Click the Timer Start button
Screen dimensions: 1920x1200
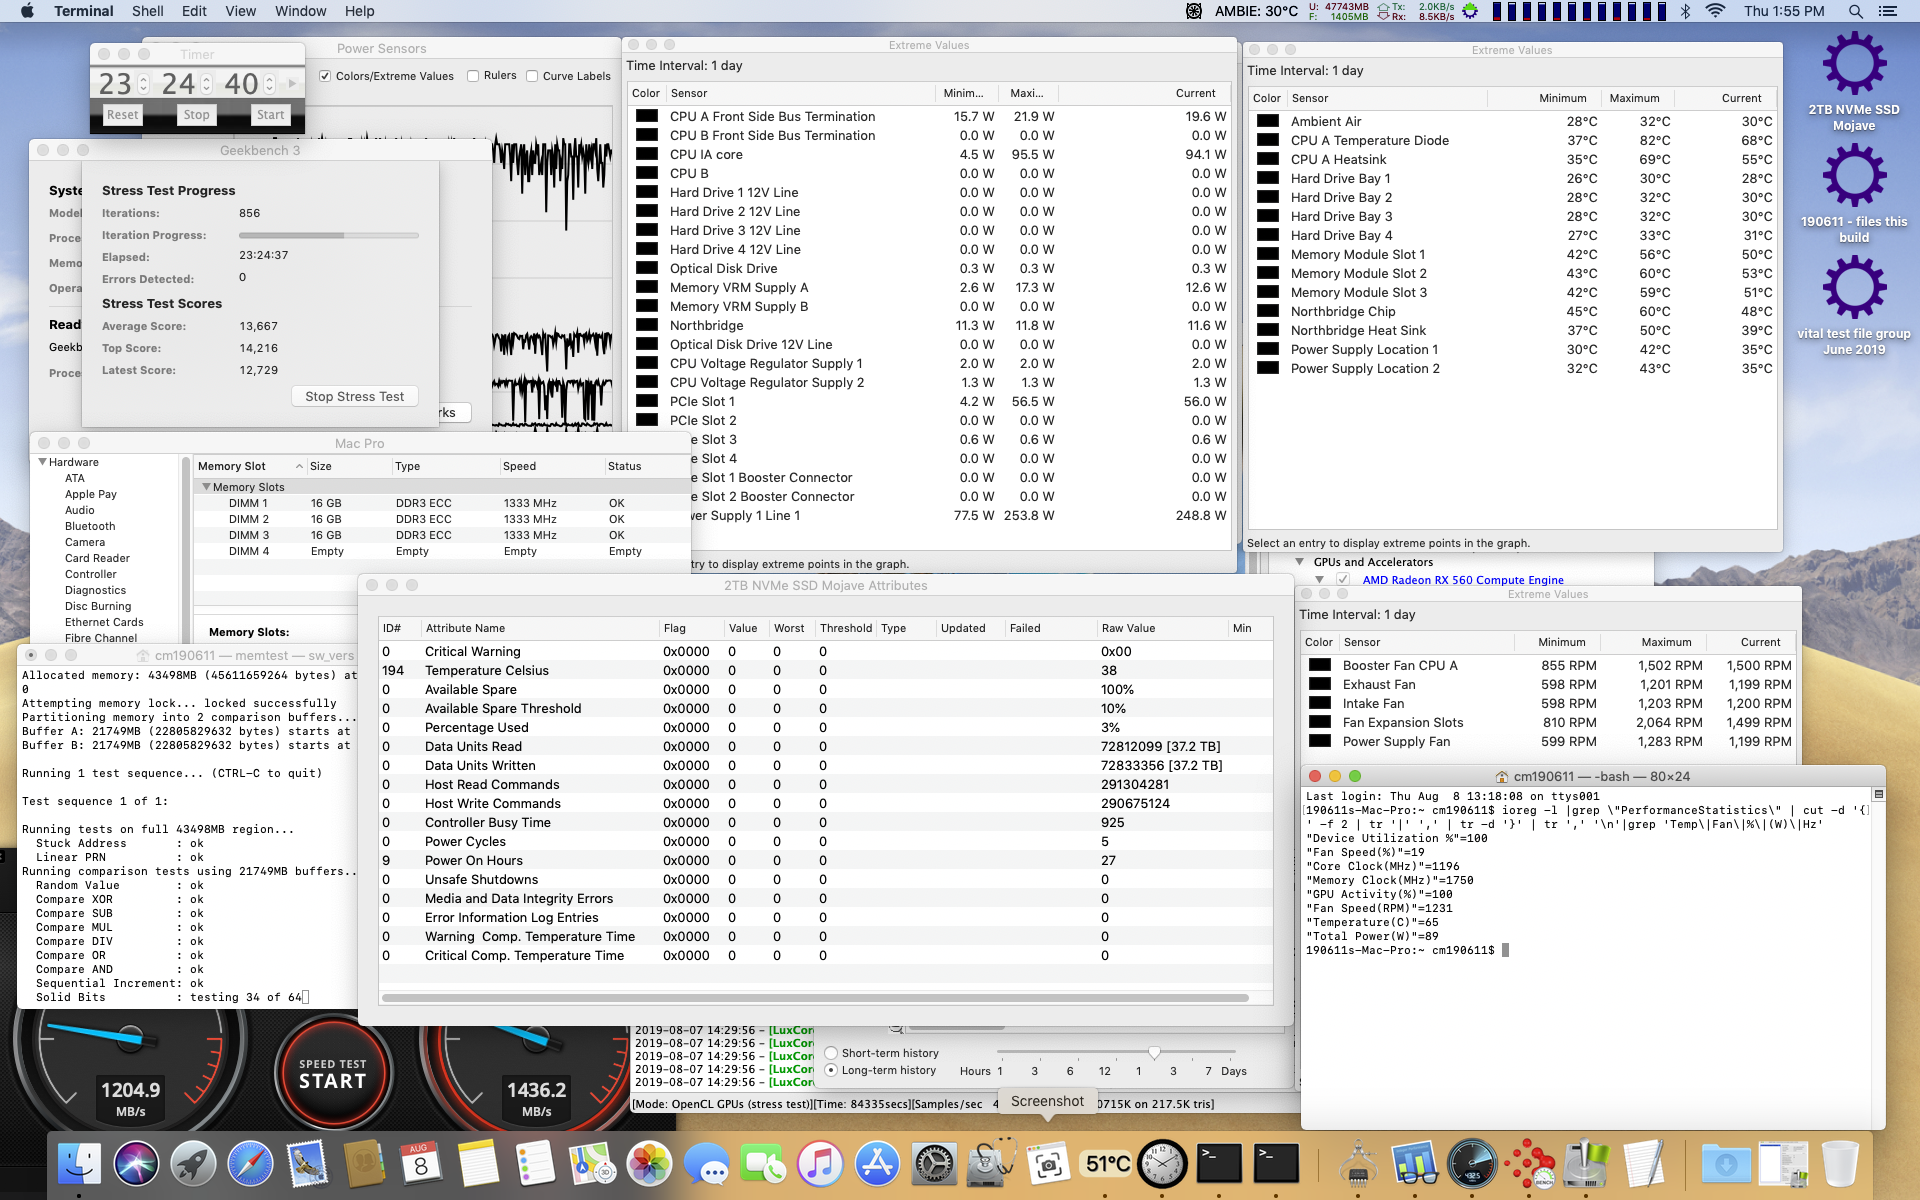tap(271, 115)
